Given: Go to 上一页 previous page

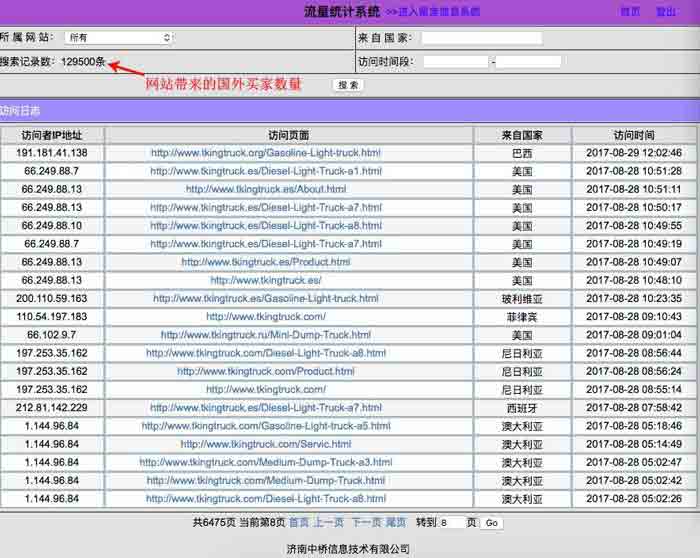Looking at the screenshot, I should [329, 522].
